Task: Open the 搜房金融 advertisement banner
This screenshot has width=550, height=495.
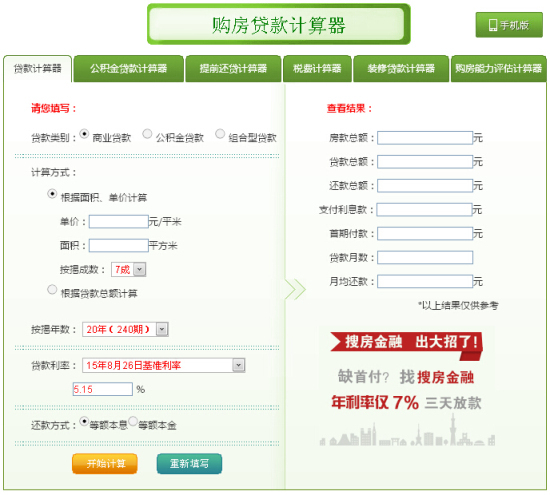Action: pos(407,387)
